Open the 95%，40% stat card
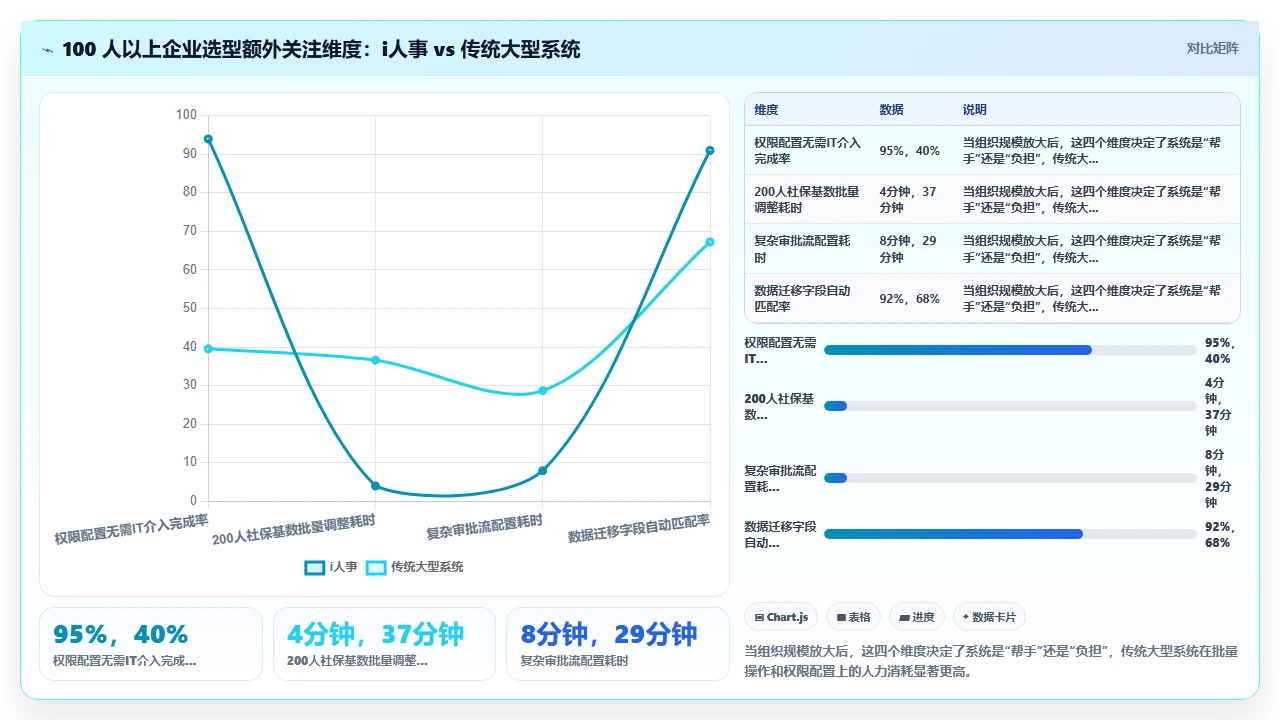The height and width of the screenshot is (720, 1280). (x=151, y=644)
